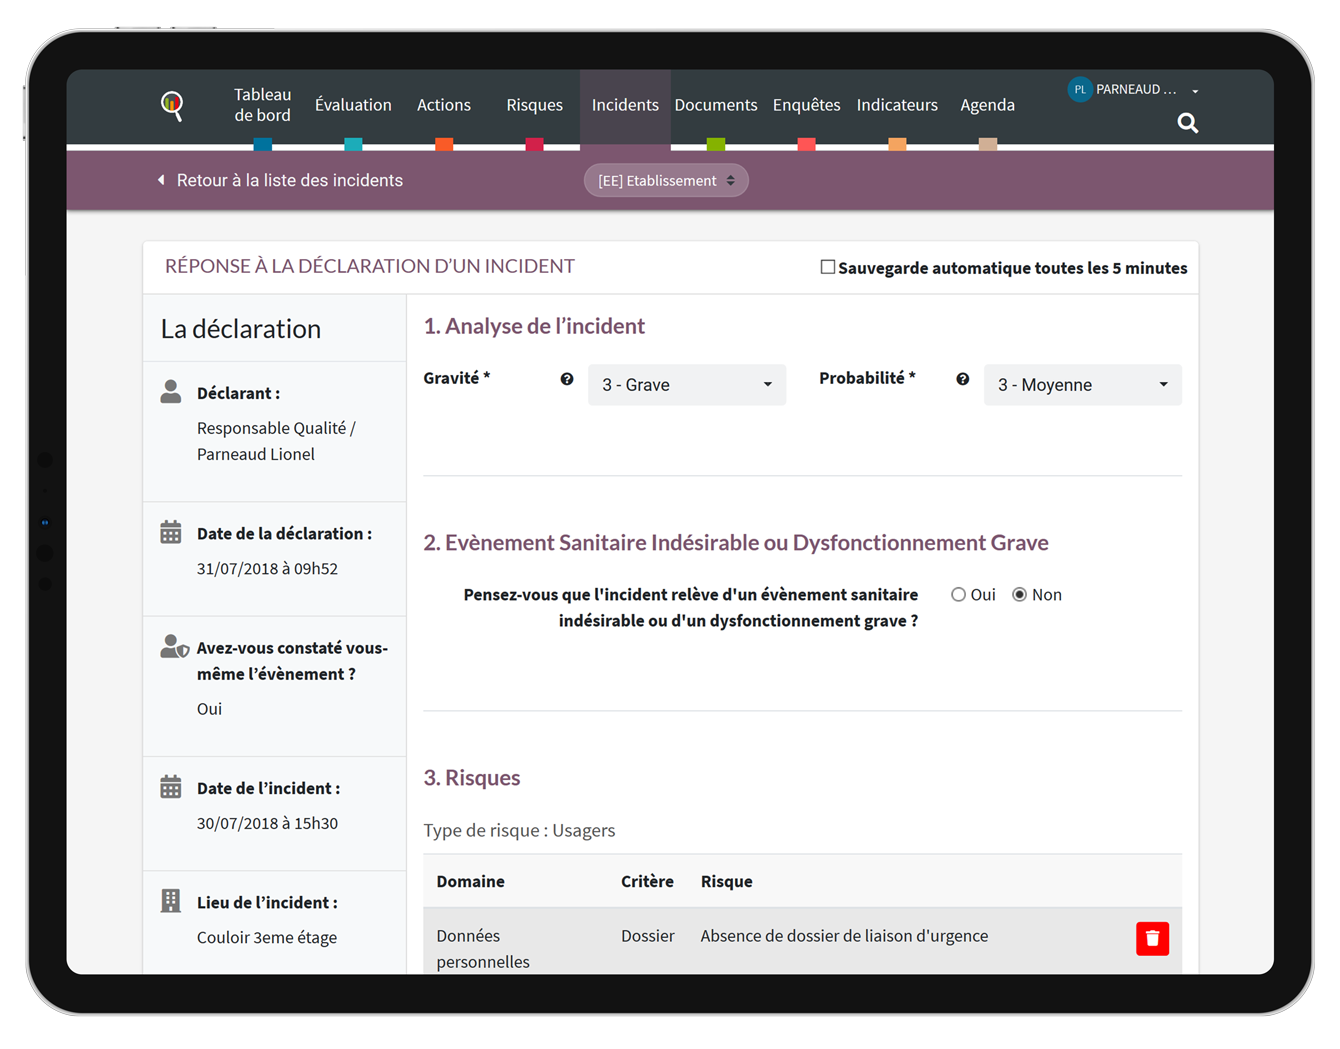Enable automatic save every 5 minutes
This screenshot has width=1340, height=1049.
click(x=827, y=267)
